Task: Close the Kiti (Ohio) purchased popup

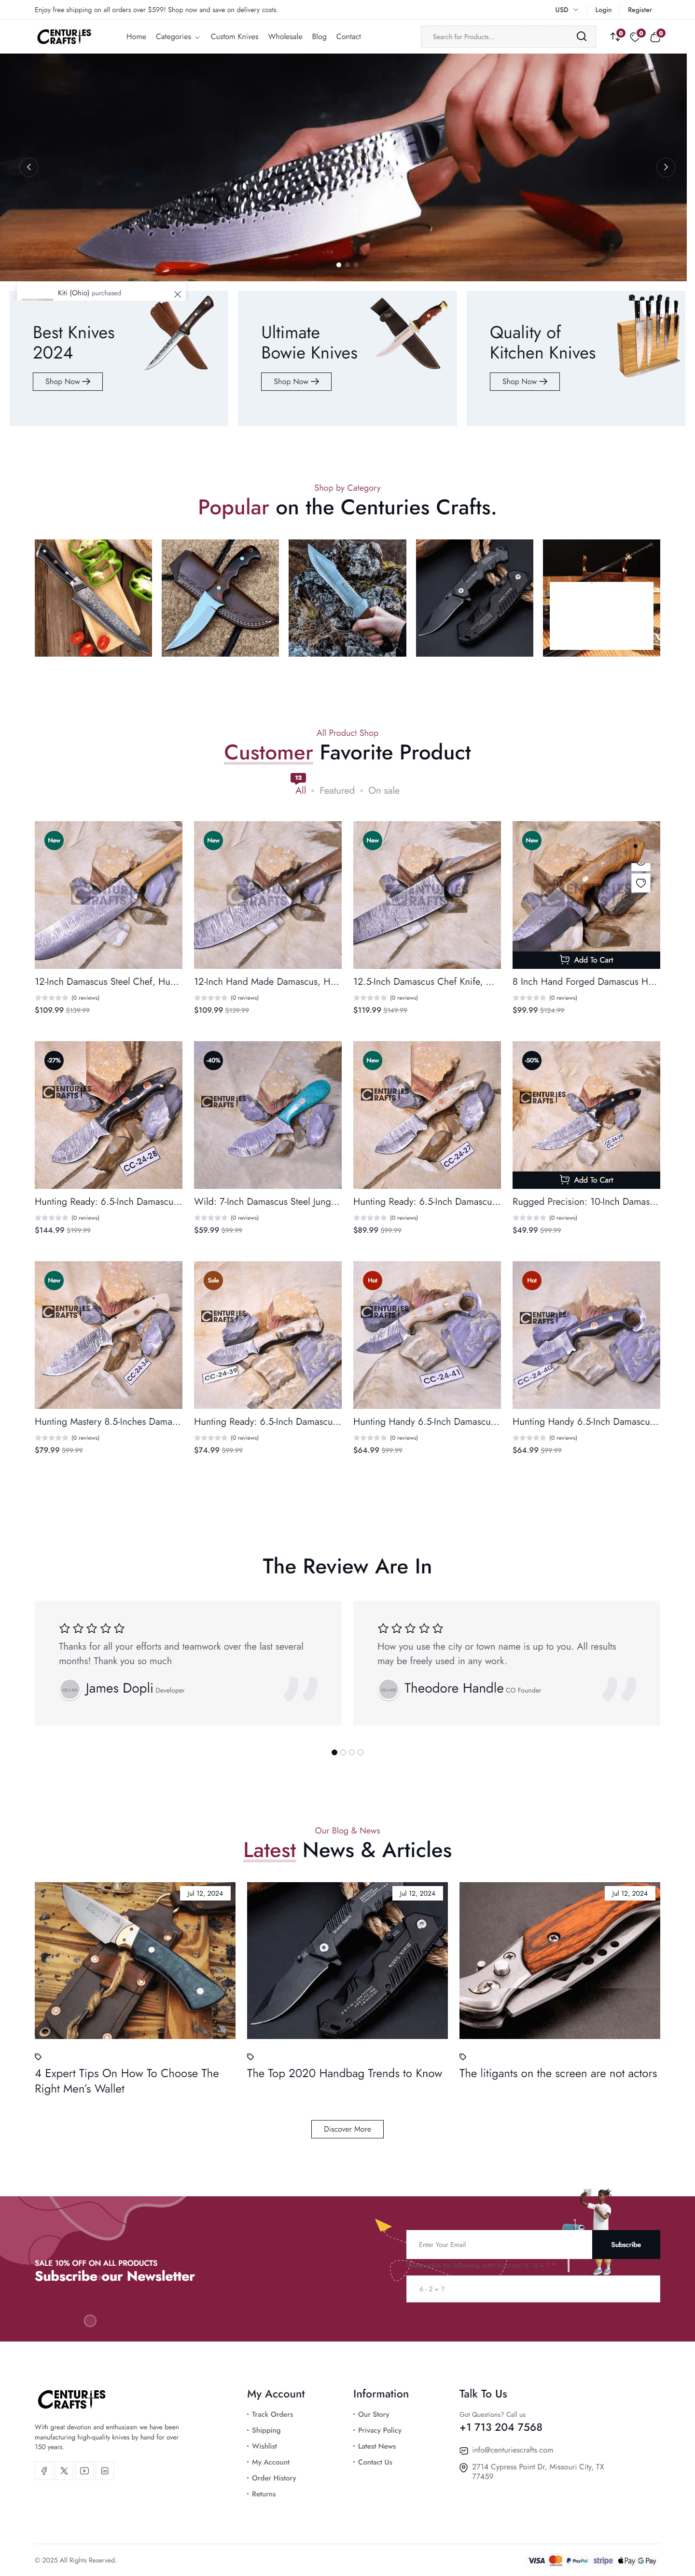Action: (x=177, y=294)
